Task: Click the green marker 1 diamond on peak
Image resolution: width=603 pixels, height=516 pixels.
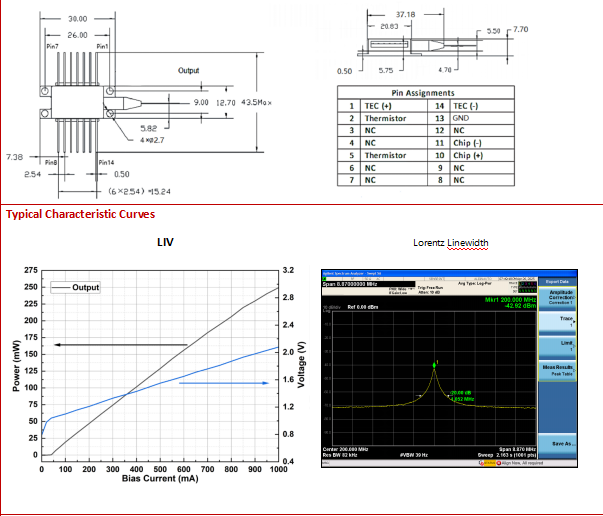Action: click(x=434, y=365)
